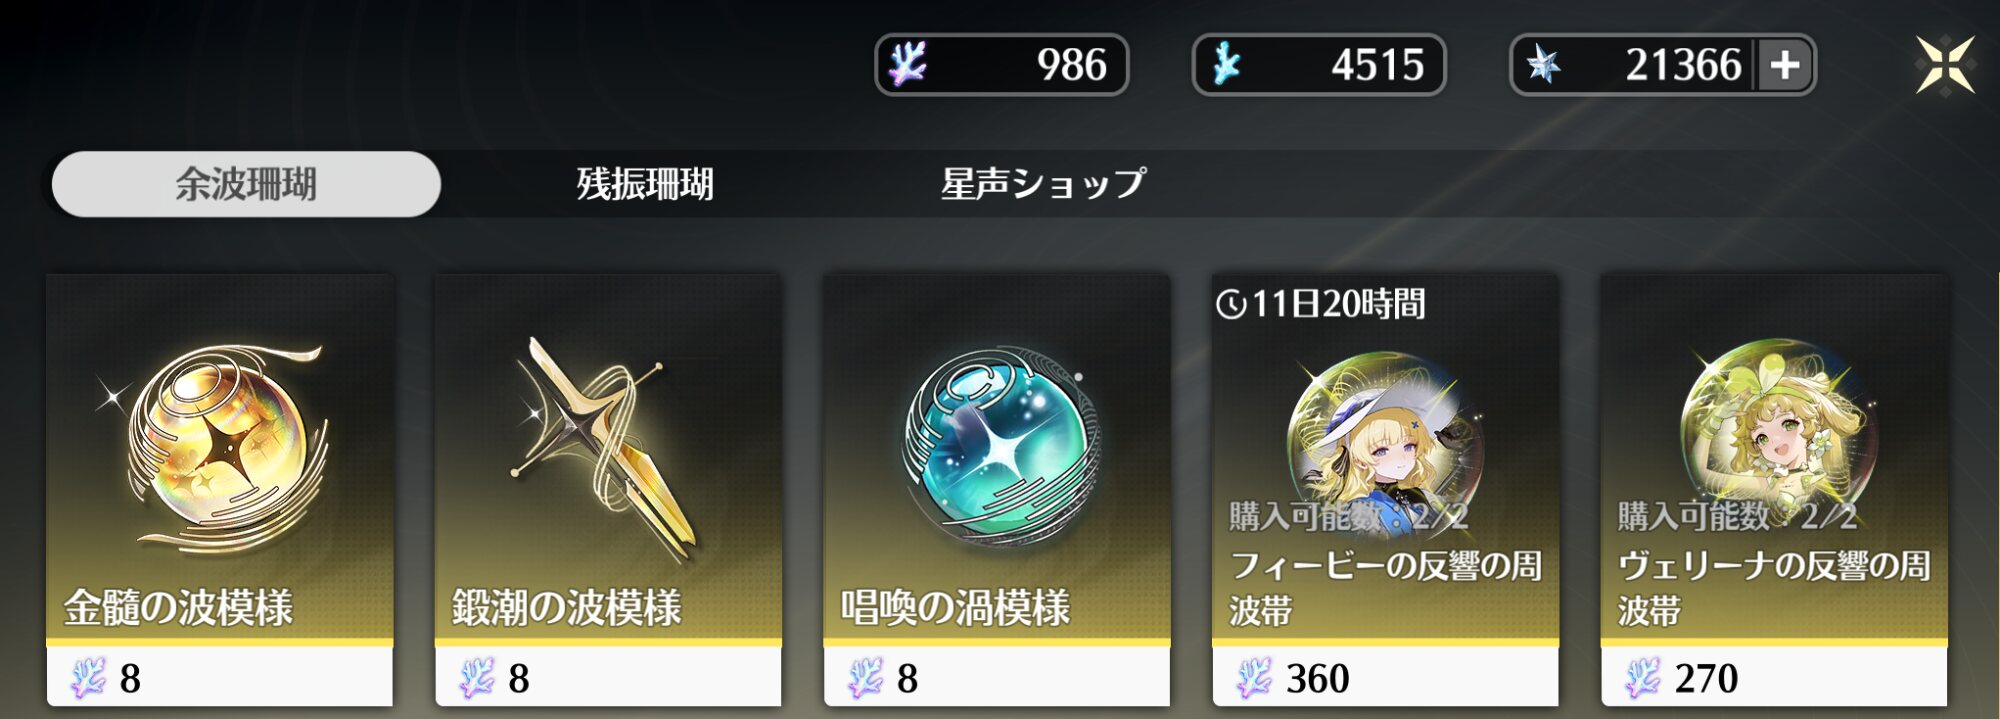Click the star currency icon showing 21366

[x=1543, y=65]
